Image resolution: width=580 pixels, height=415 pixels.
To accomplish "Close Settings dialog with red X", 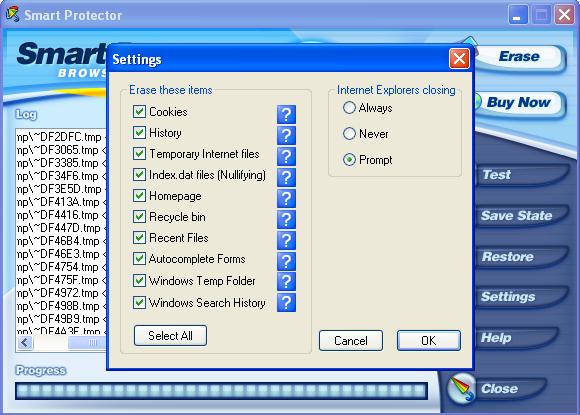I will (459, 58).
